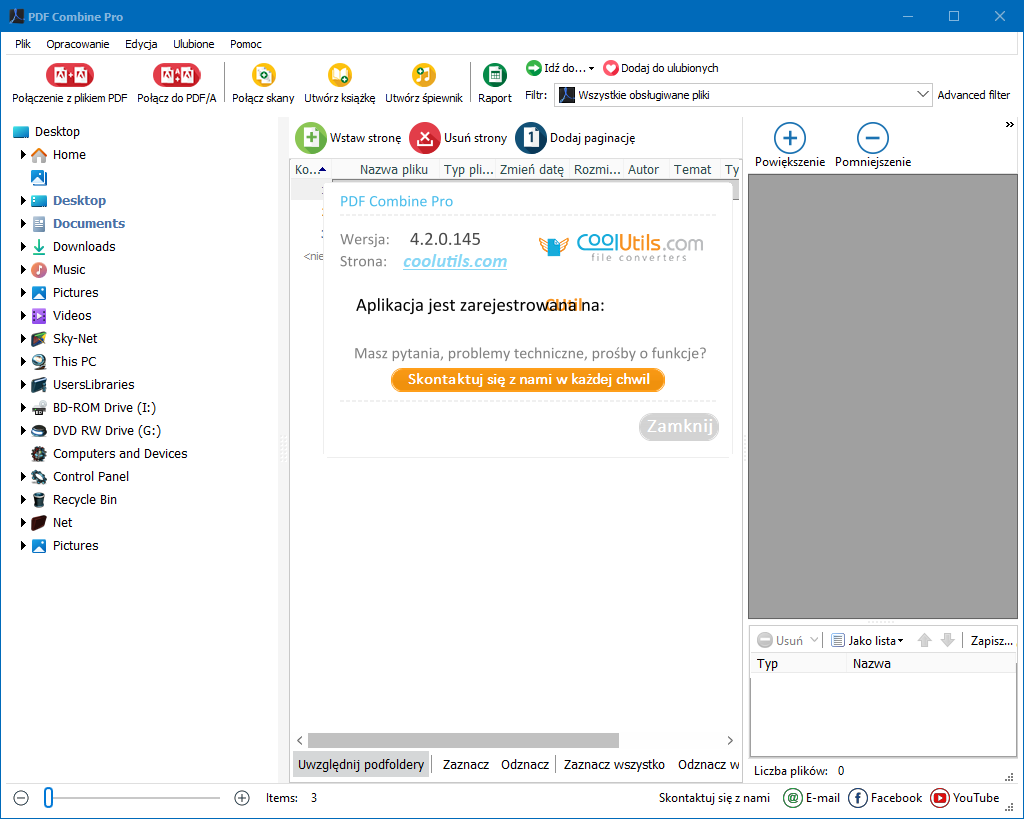
Task: Select the DVD RW Drive (G:) item
Action: pyautogui.click(x=106, y=430)
